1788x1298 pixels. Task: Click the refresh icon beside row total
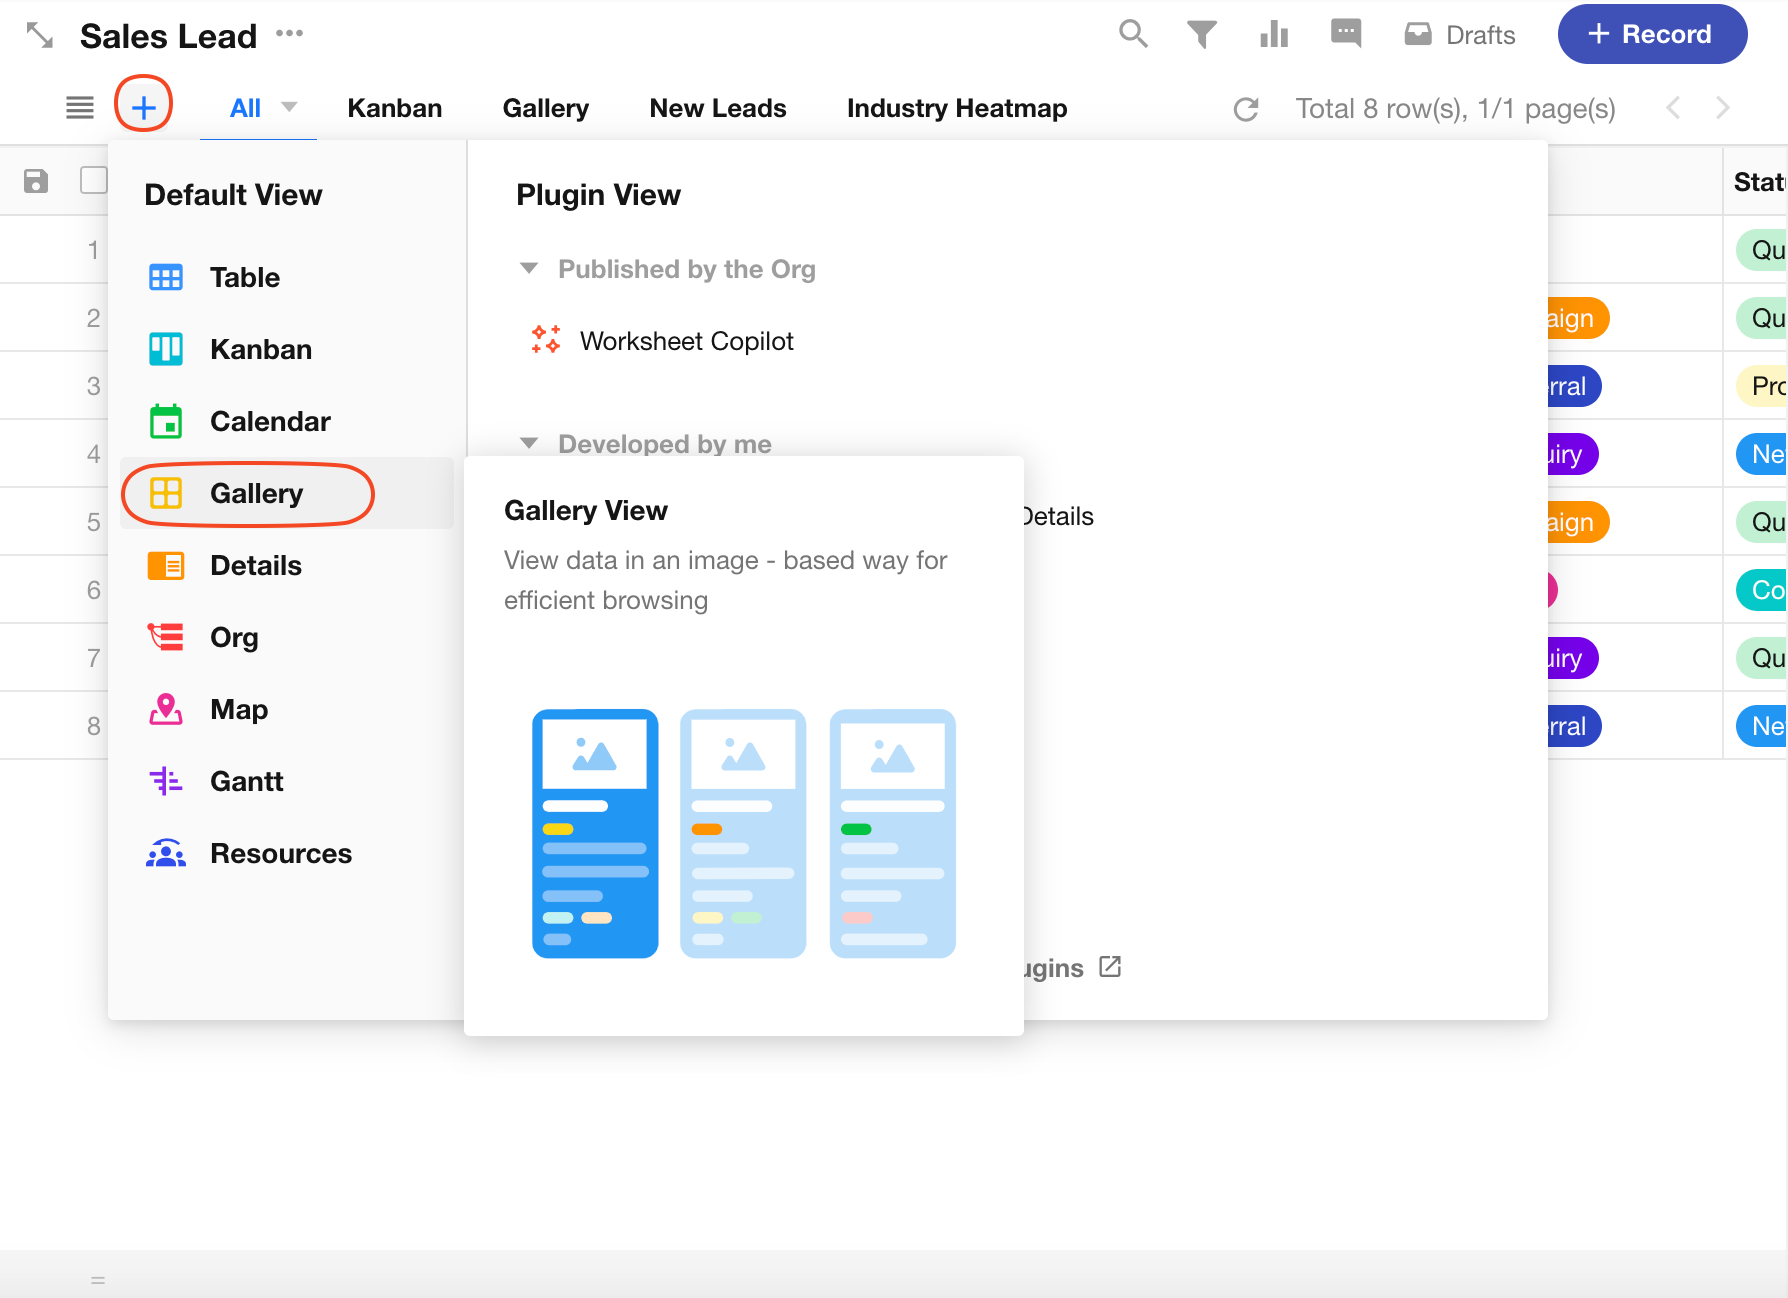pyautogui.click(x=1246, y=109)
